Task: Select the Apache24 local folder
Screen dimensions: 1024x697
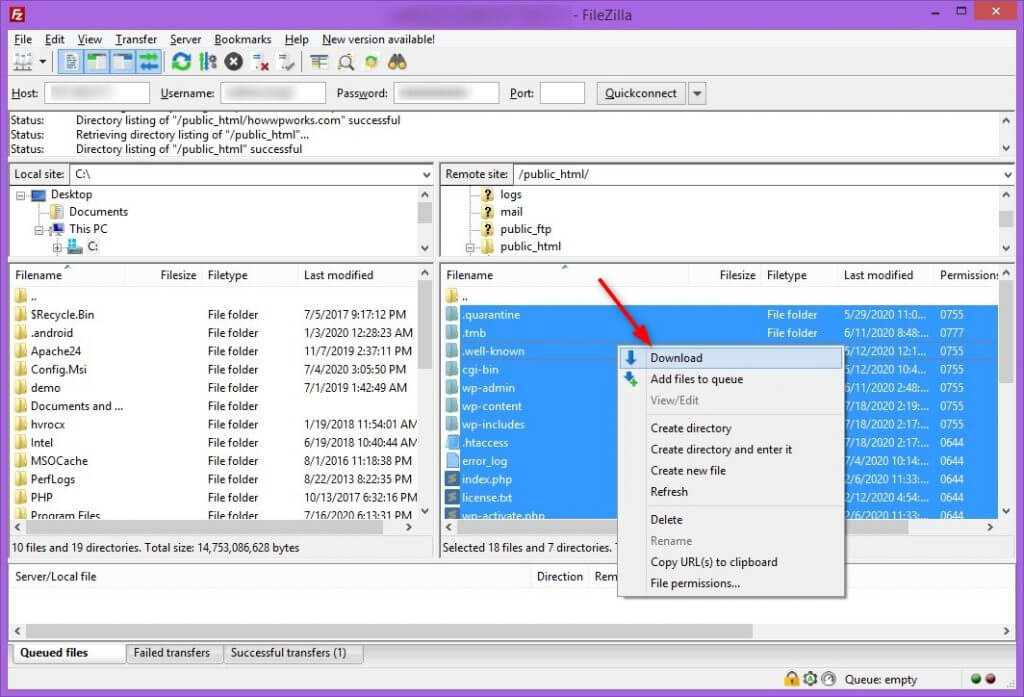Action: (x=56, y=351)
